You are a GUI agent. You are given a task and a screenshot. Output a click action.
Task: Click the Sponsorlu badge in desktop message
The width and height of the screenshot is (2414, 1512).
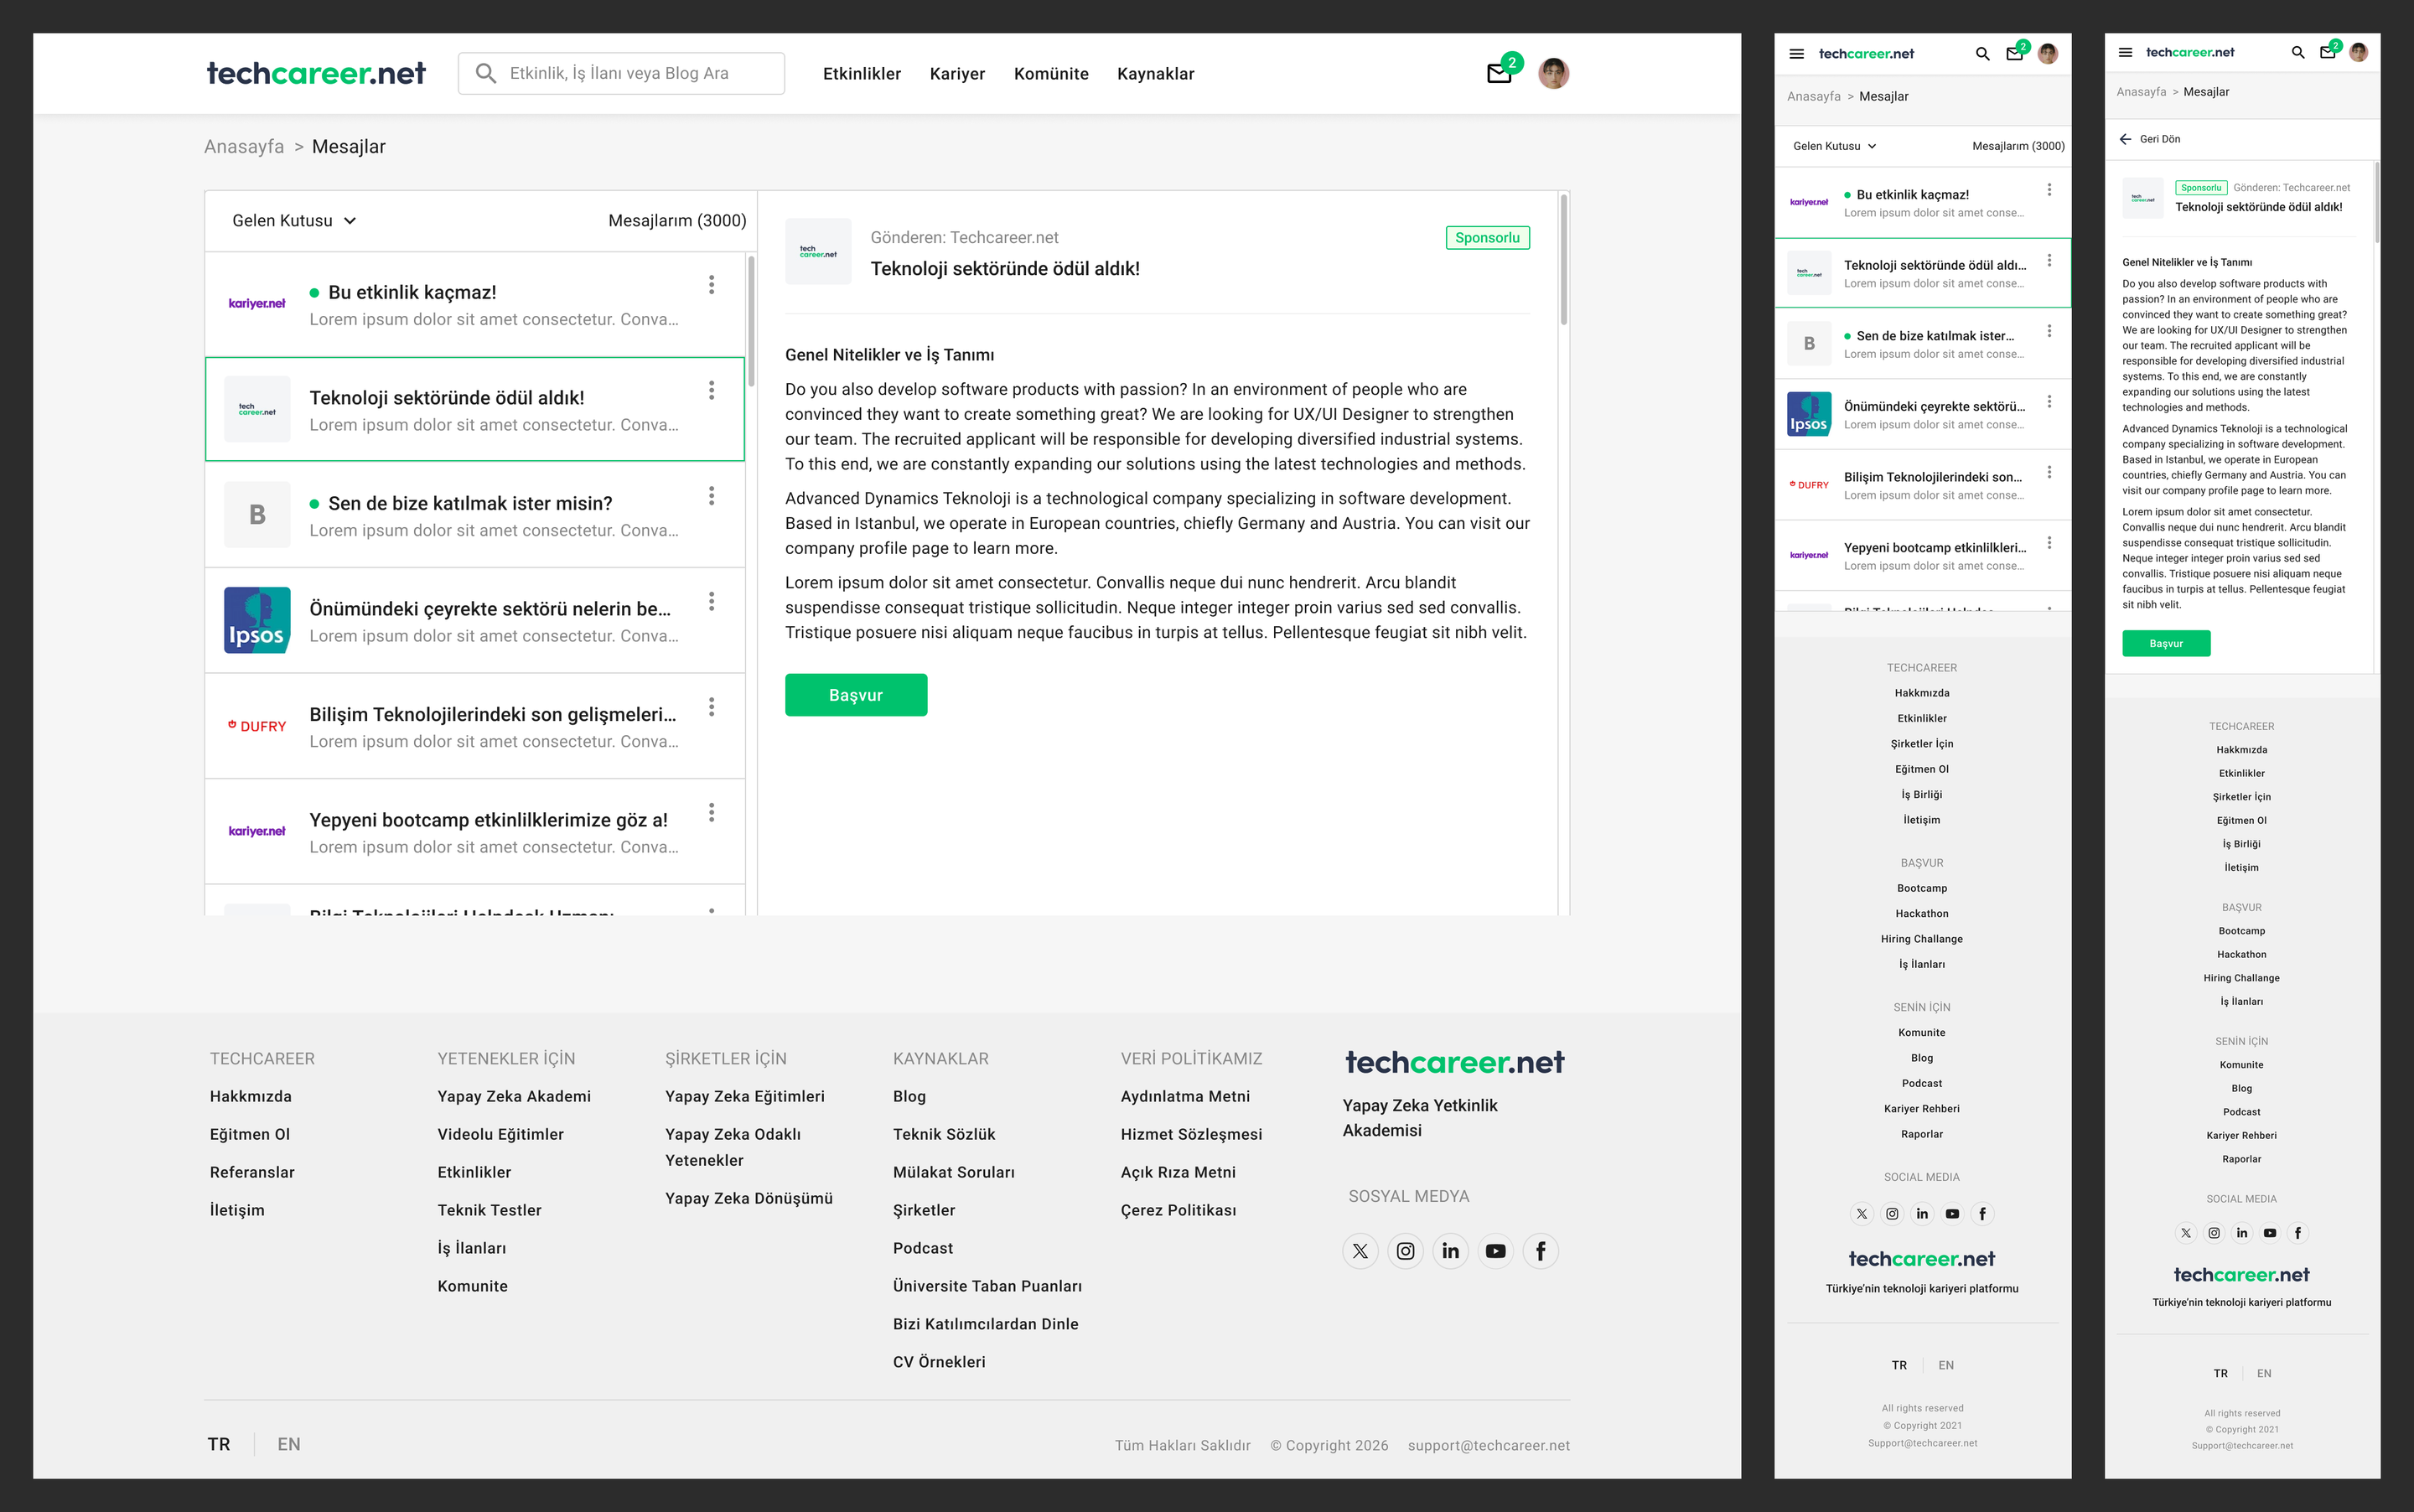tap(1487, 238)
